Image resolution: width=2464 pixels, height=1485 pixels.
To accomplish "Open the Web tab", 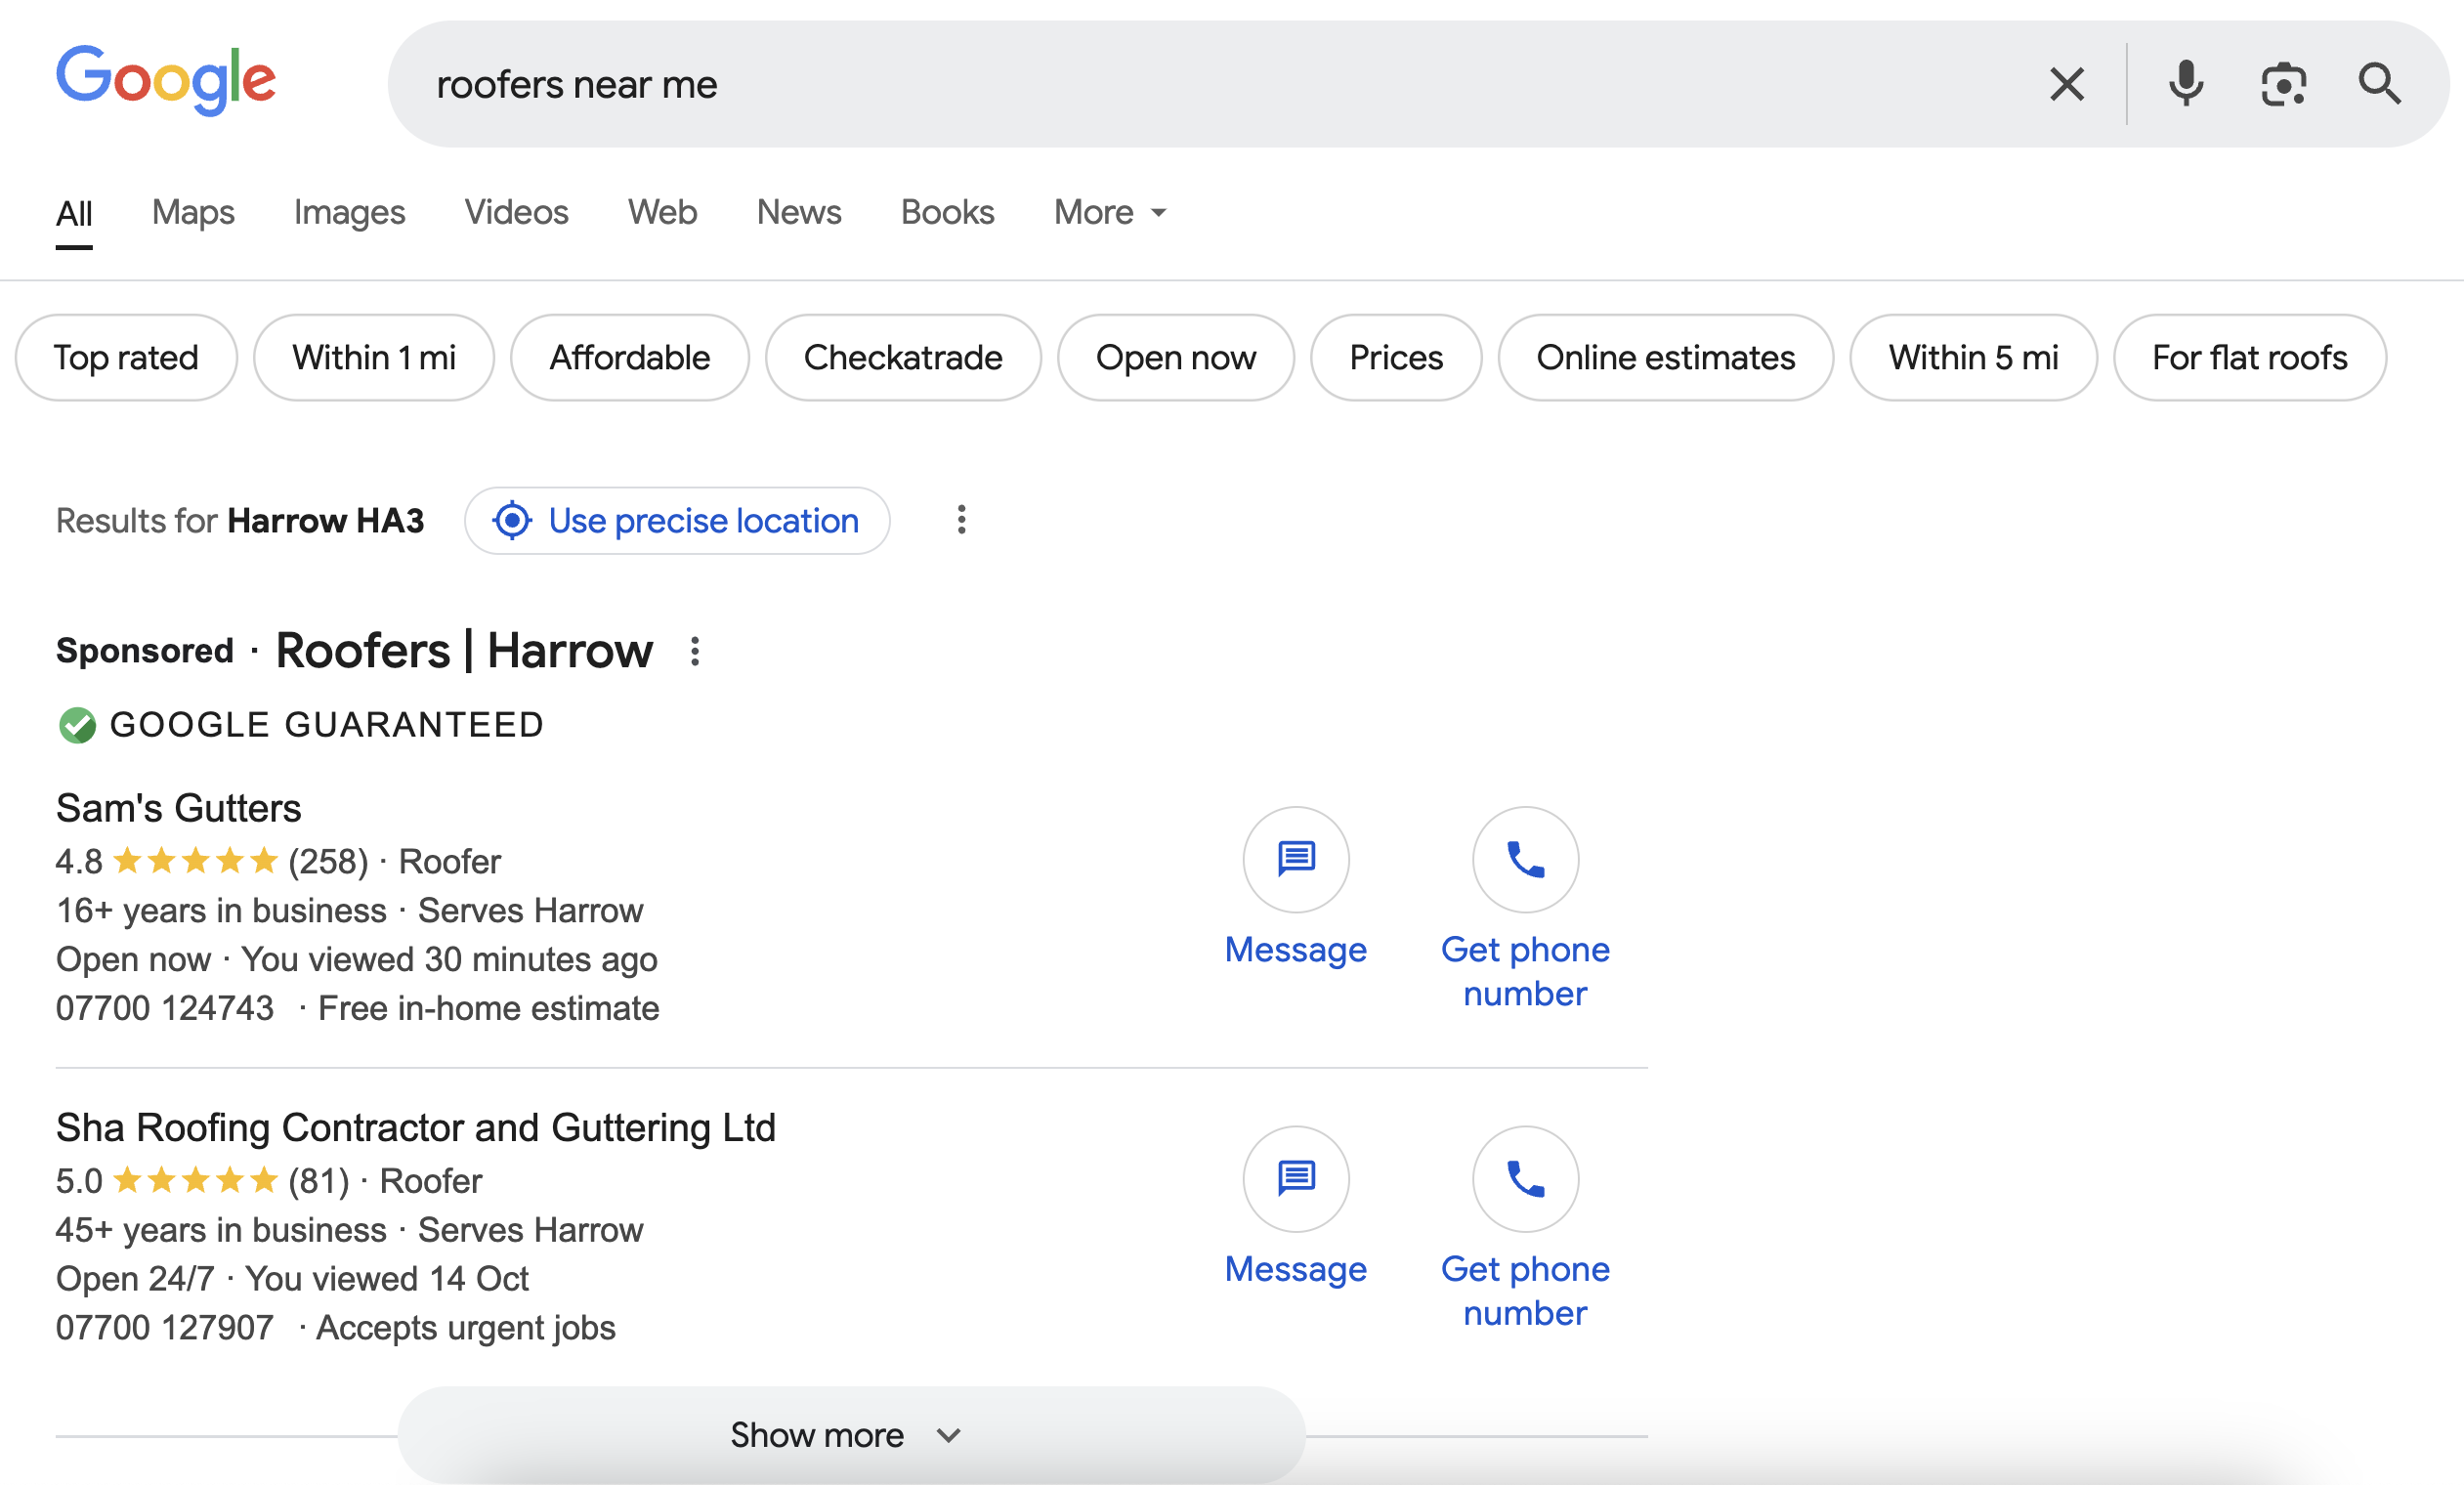I will [662, 212].
